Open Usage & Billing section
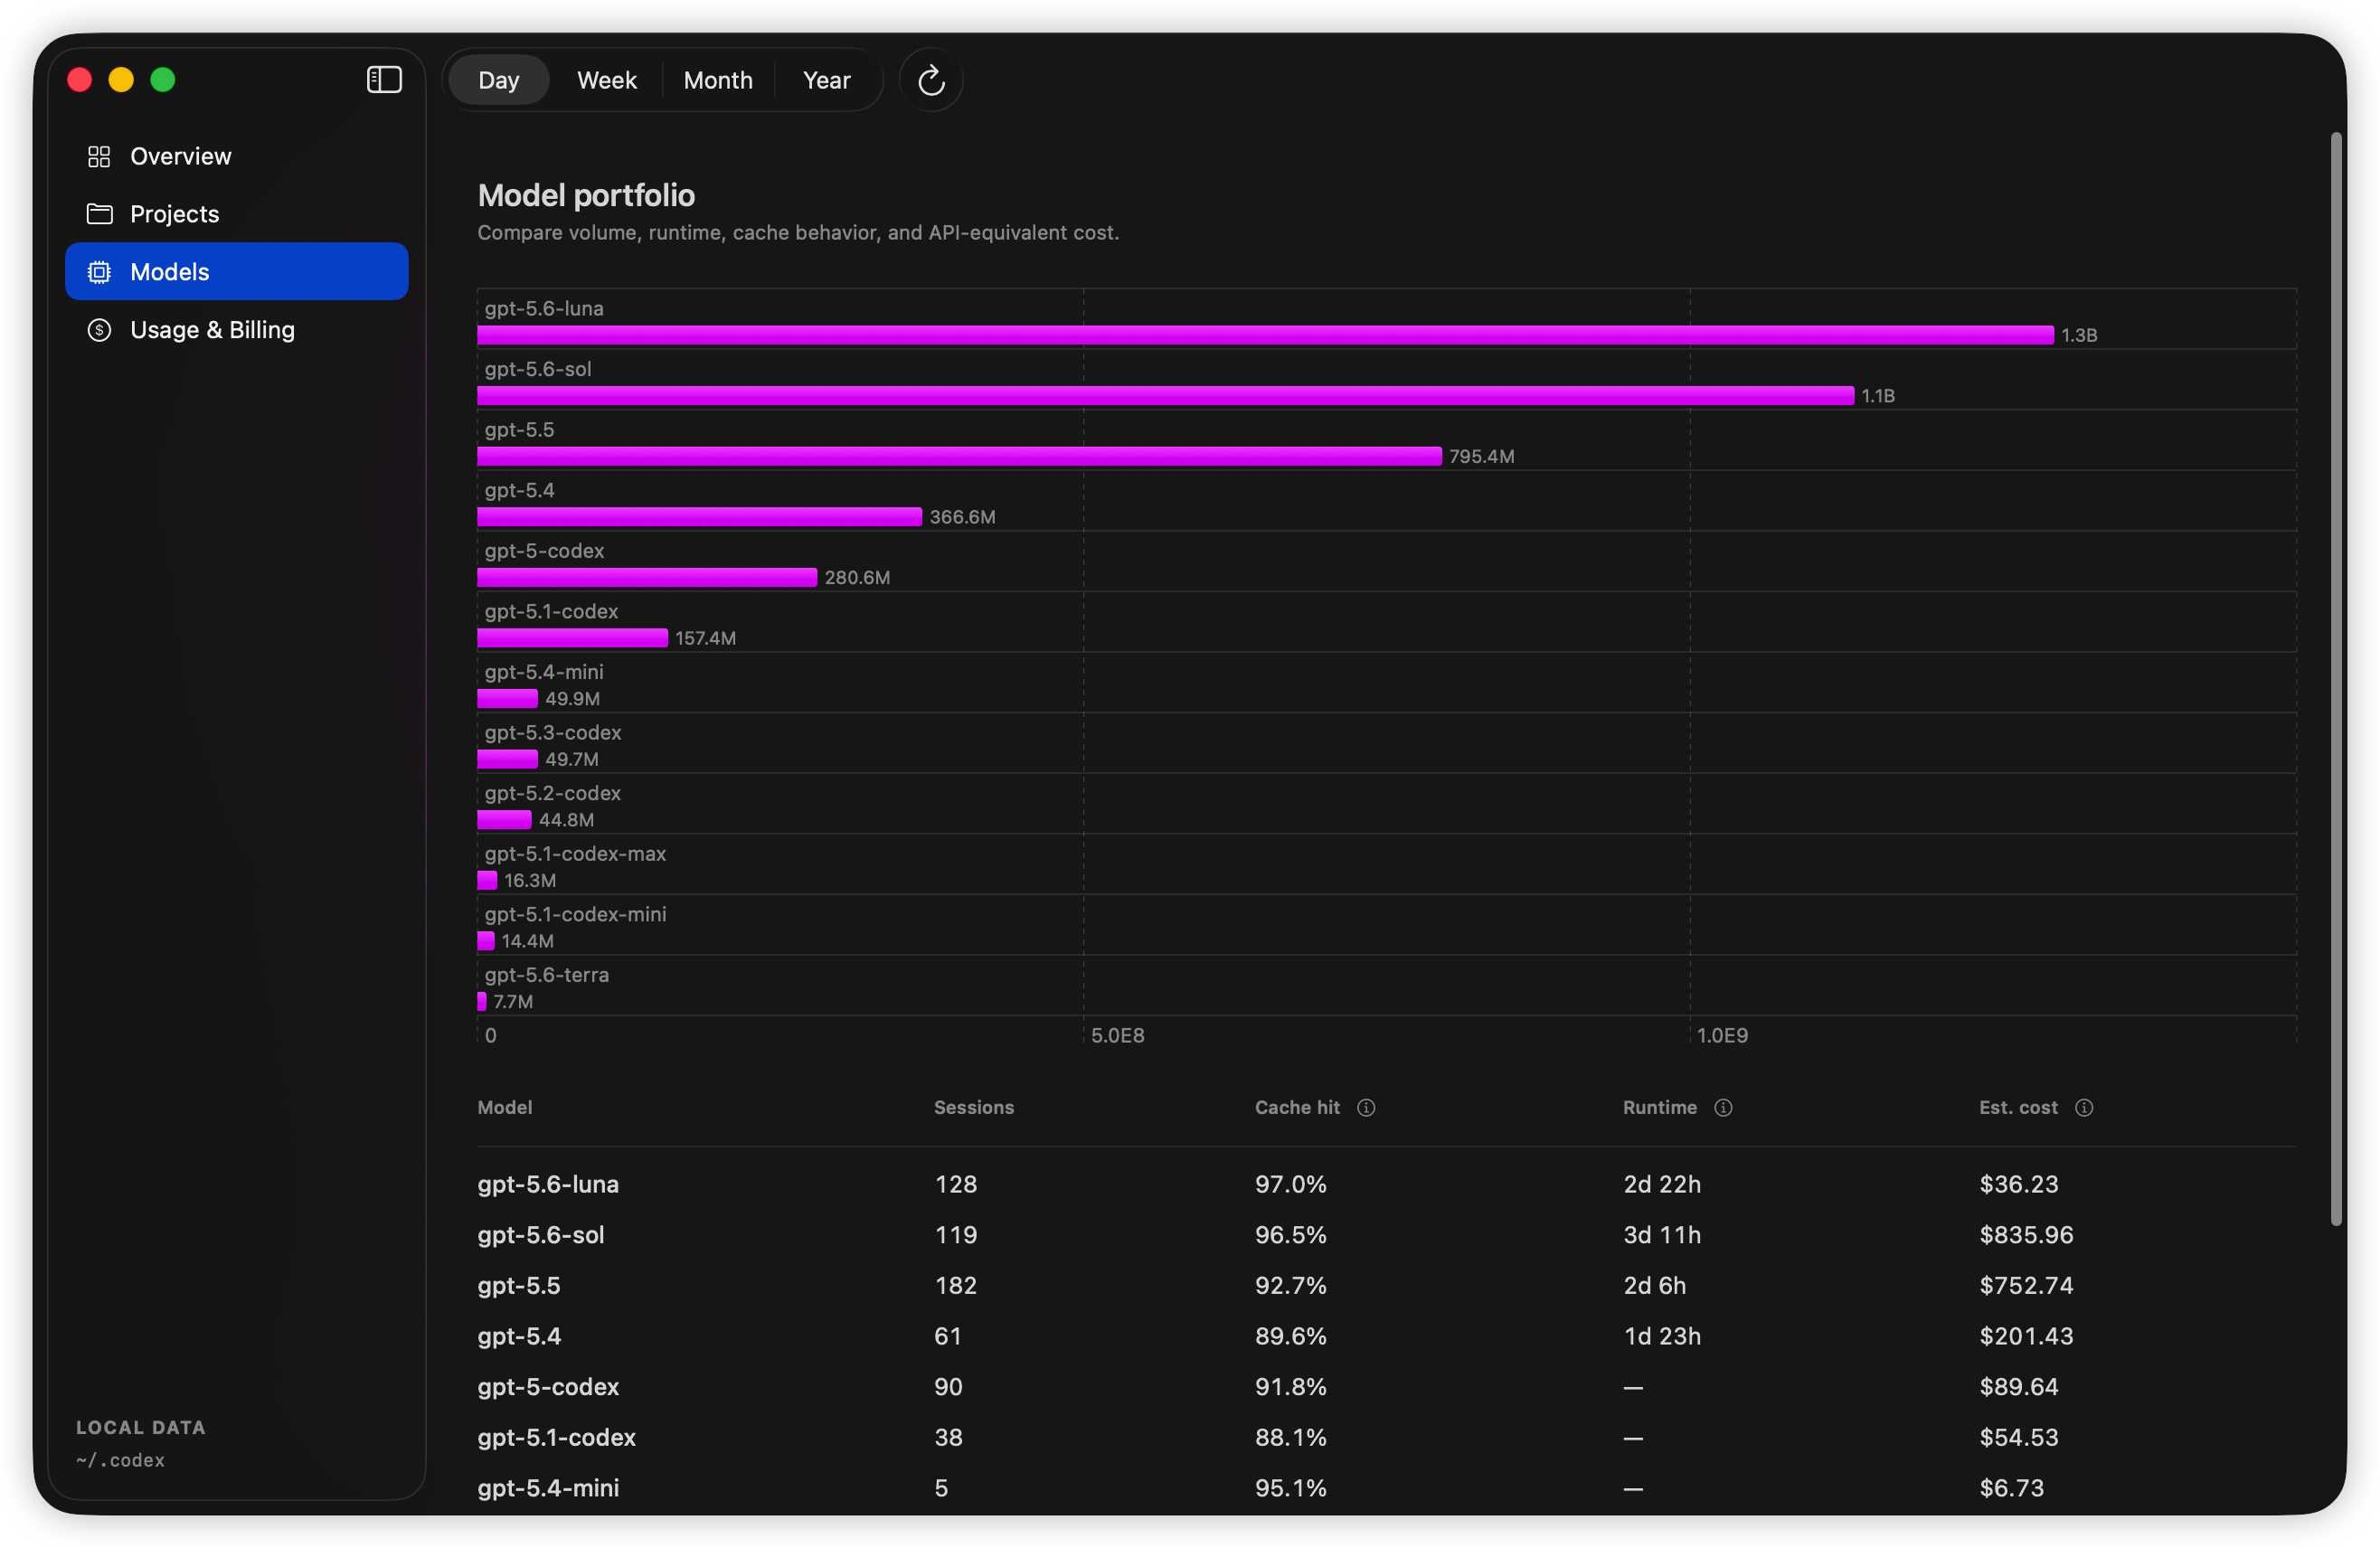 point(237,330)
